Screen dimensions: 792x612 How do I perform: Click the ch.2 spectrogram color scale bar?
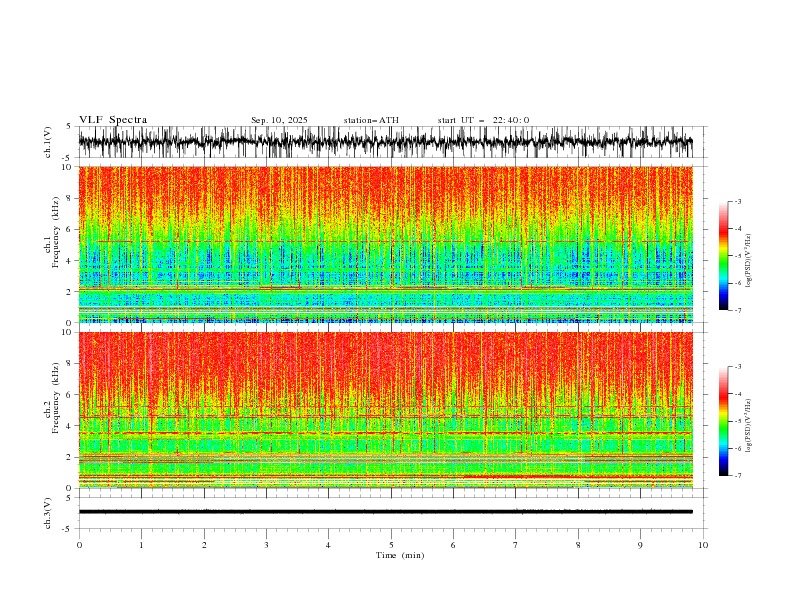(723, 421)
